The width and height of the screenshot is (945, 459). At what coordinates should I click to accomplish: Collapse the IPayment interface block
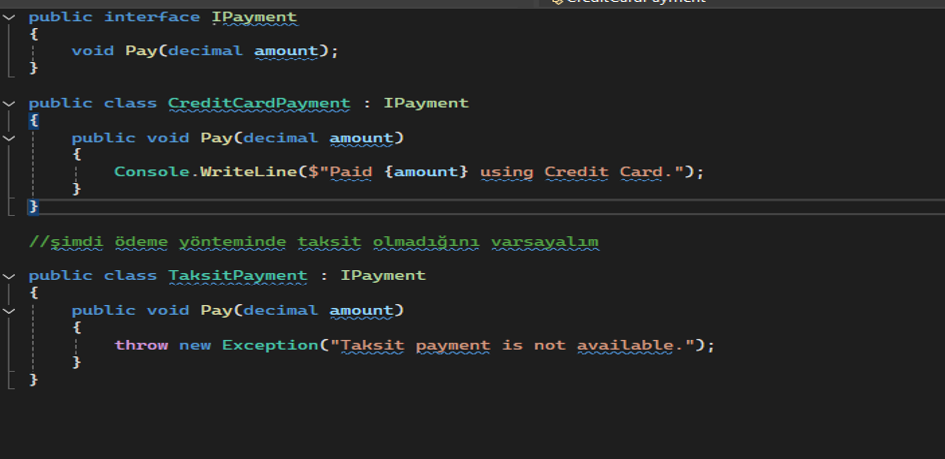pos(8,17)
